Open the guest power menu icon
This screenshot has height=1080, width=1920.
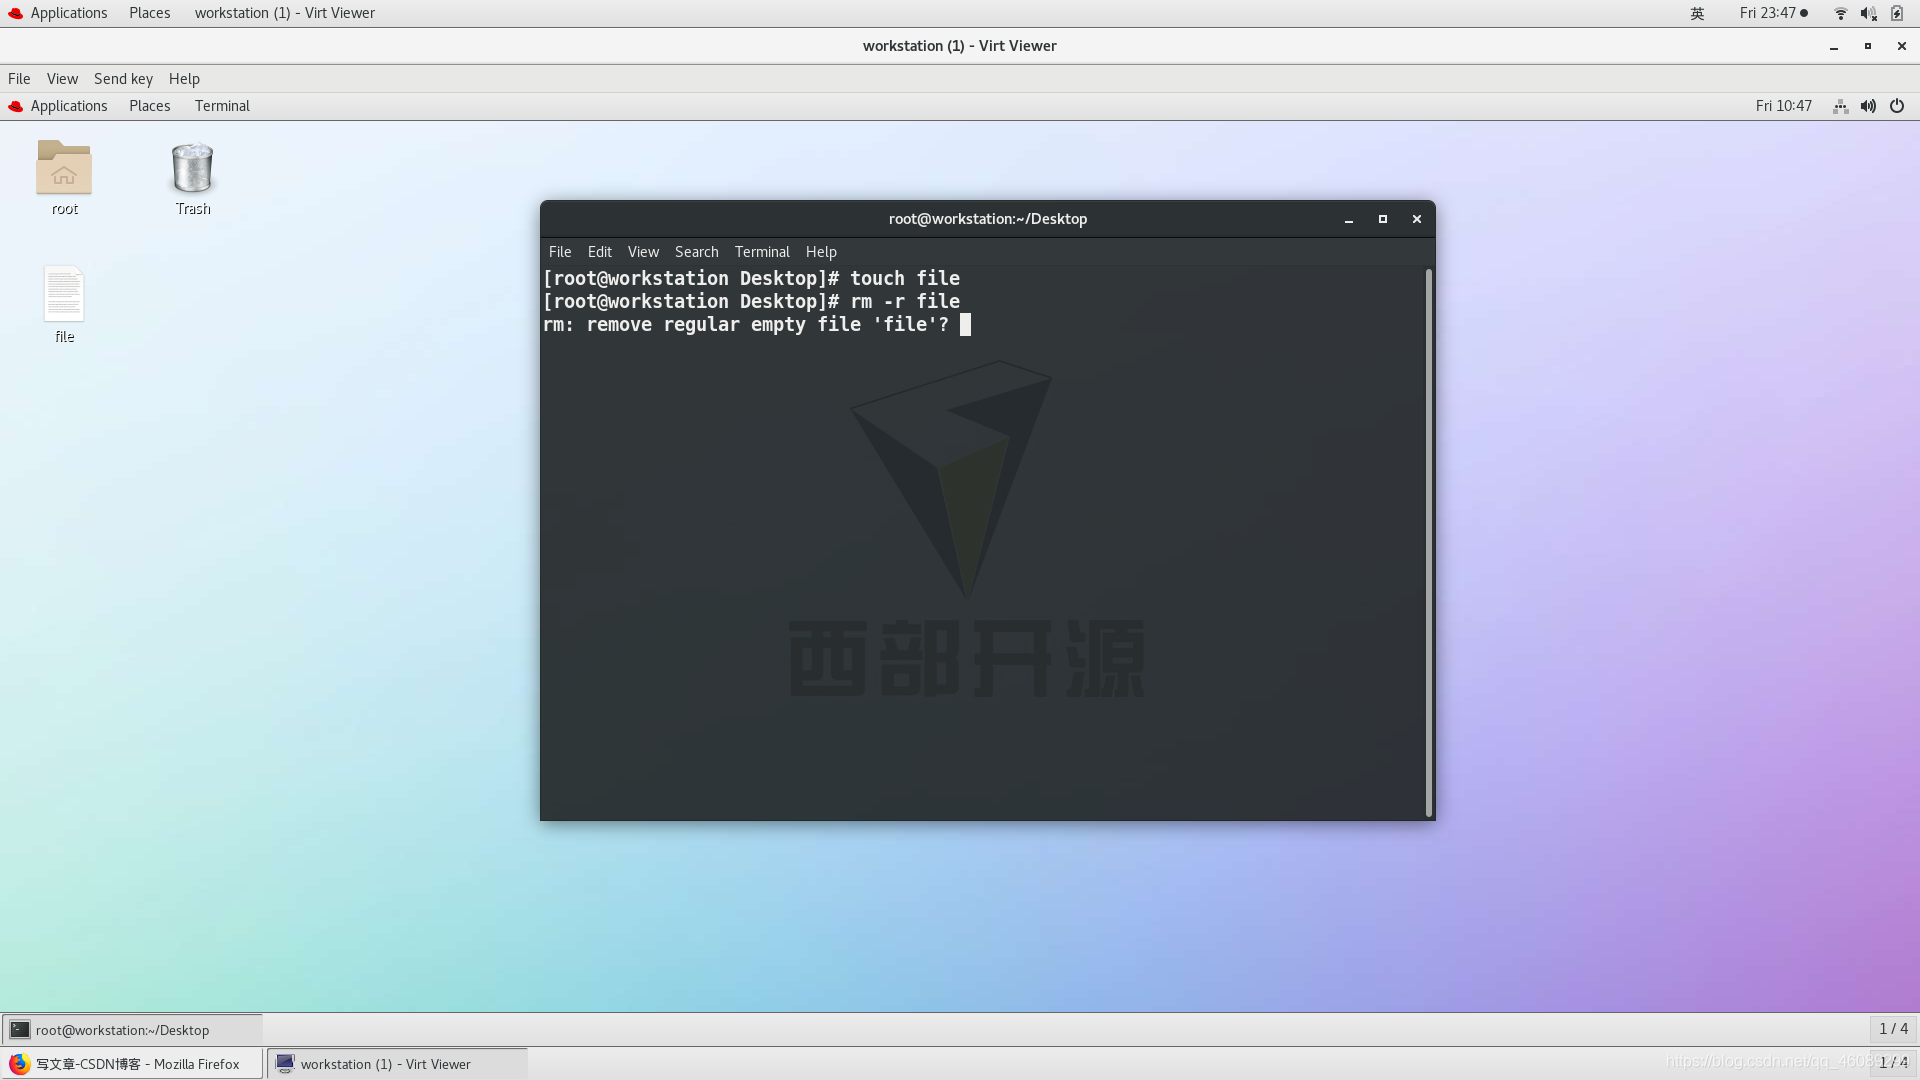pyautogui.click(x=1897, y=106)
